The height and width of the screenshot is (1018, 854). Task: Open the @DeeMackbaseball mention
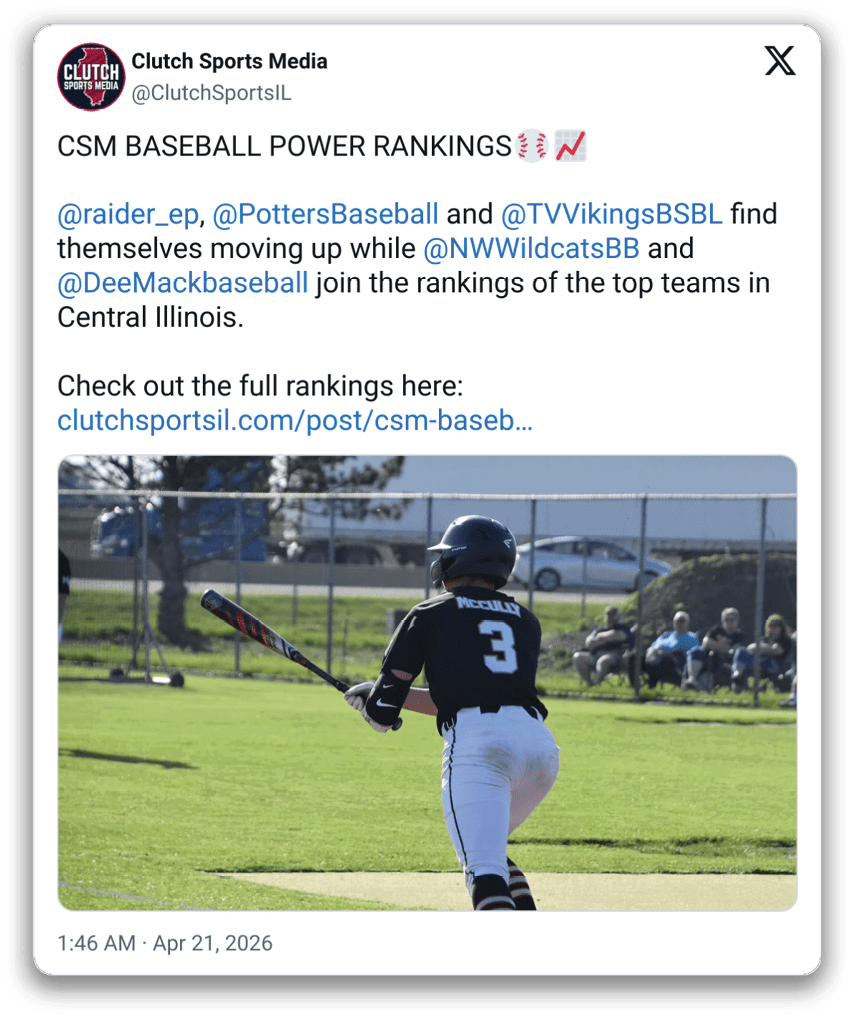182,283
